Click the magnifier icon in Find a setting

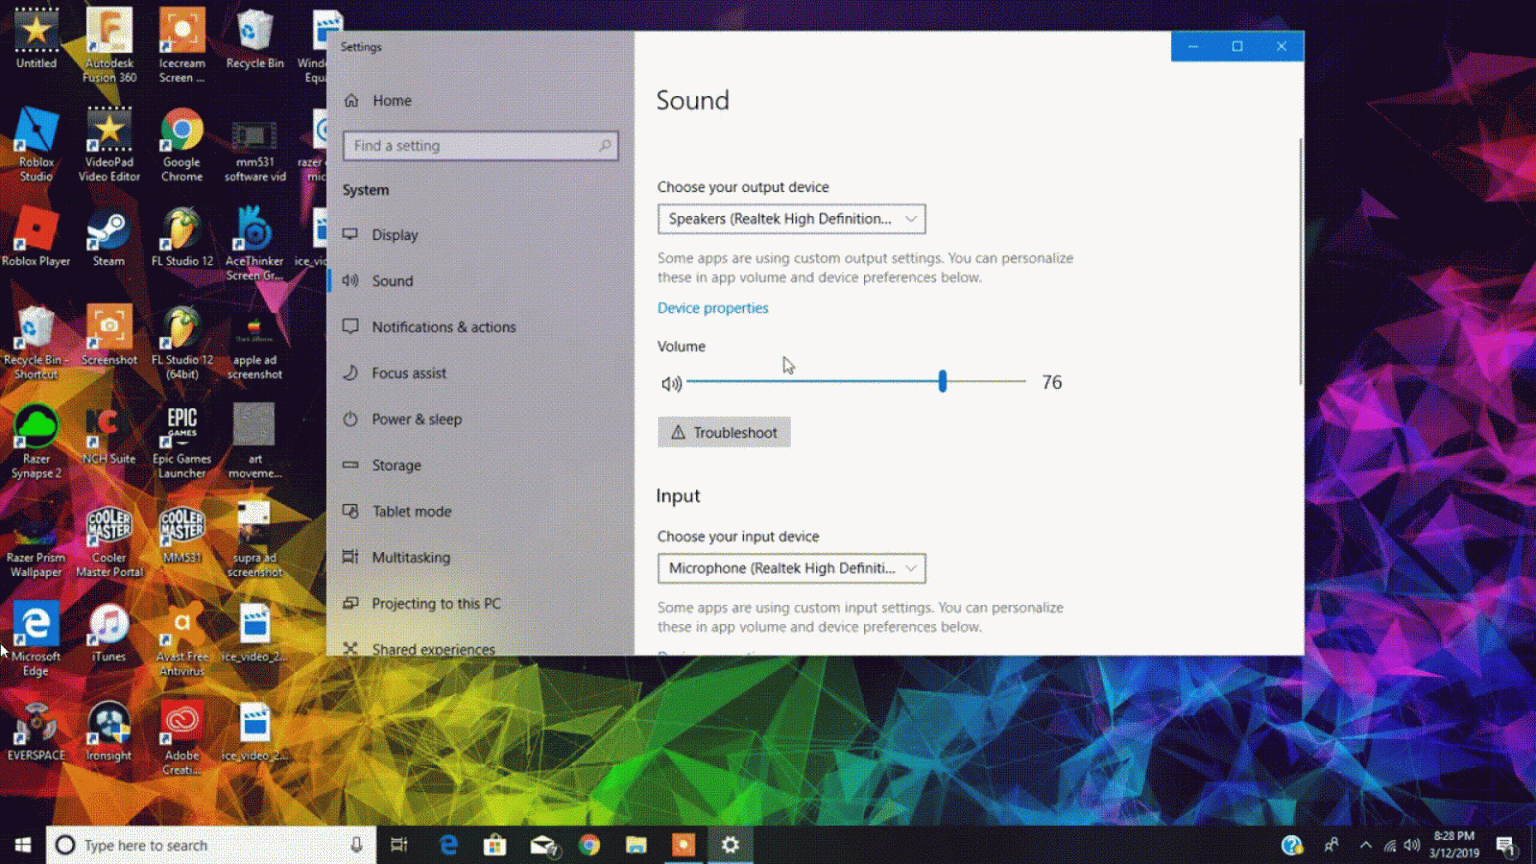pyautogui.click(x=604, y=146)
